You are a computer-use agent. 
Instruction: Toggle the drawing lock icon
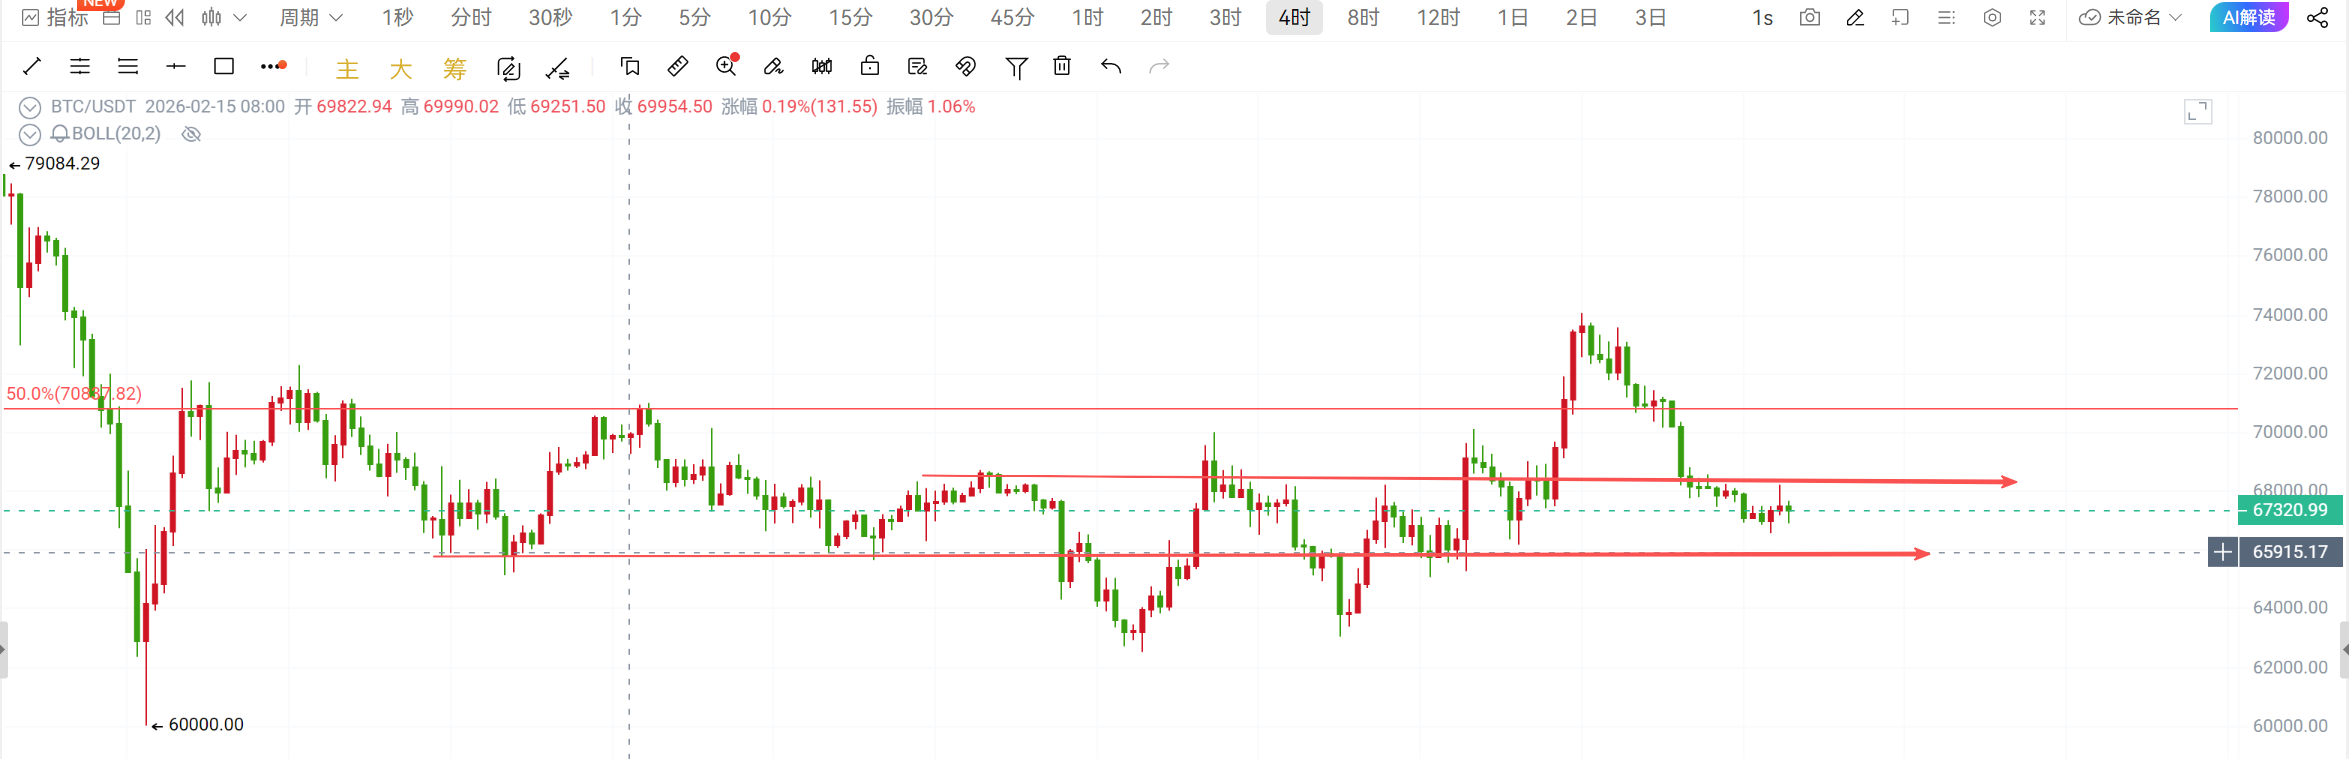[x=870, y=66]
